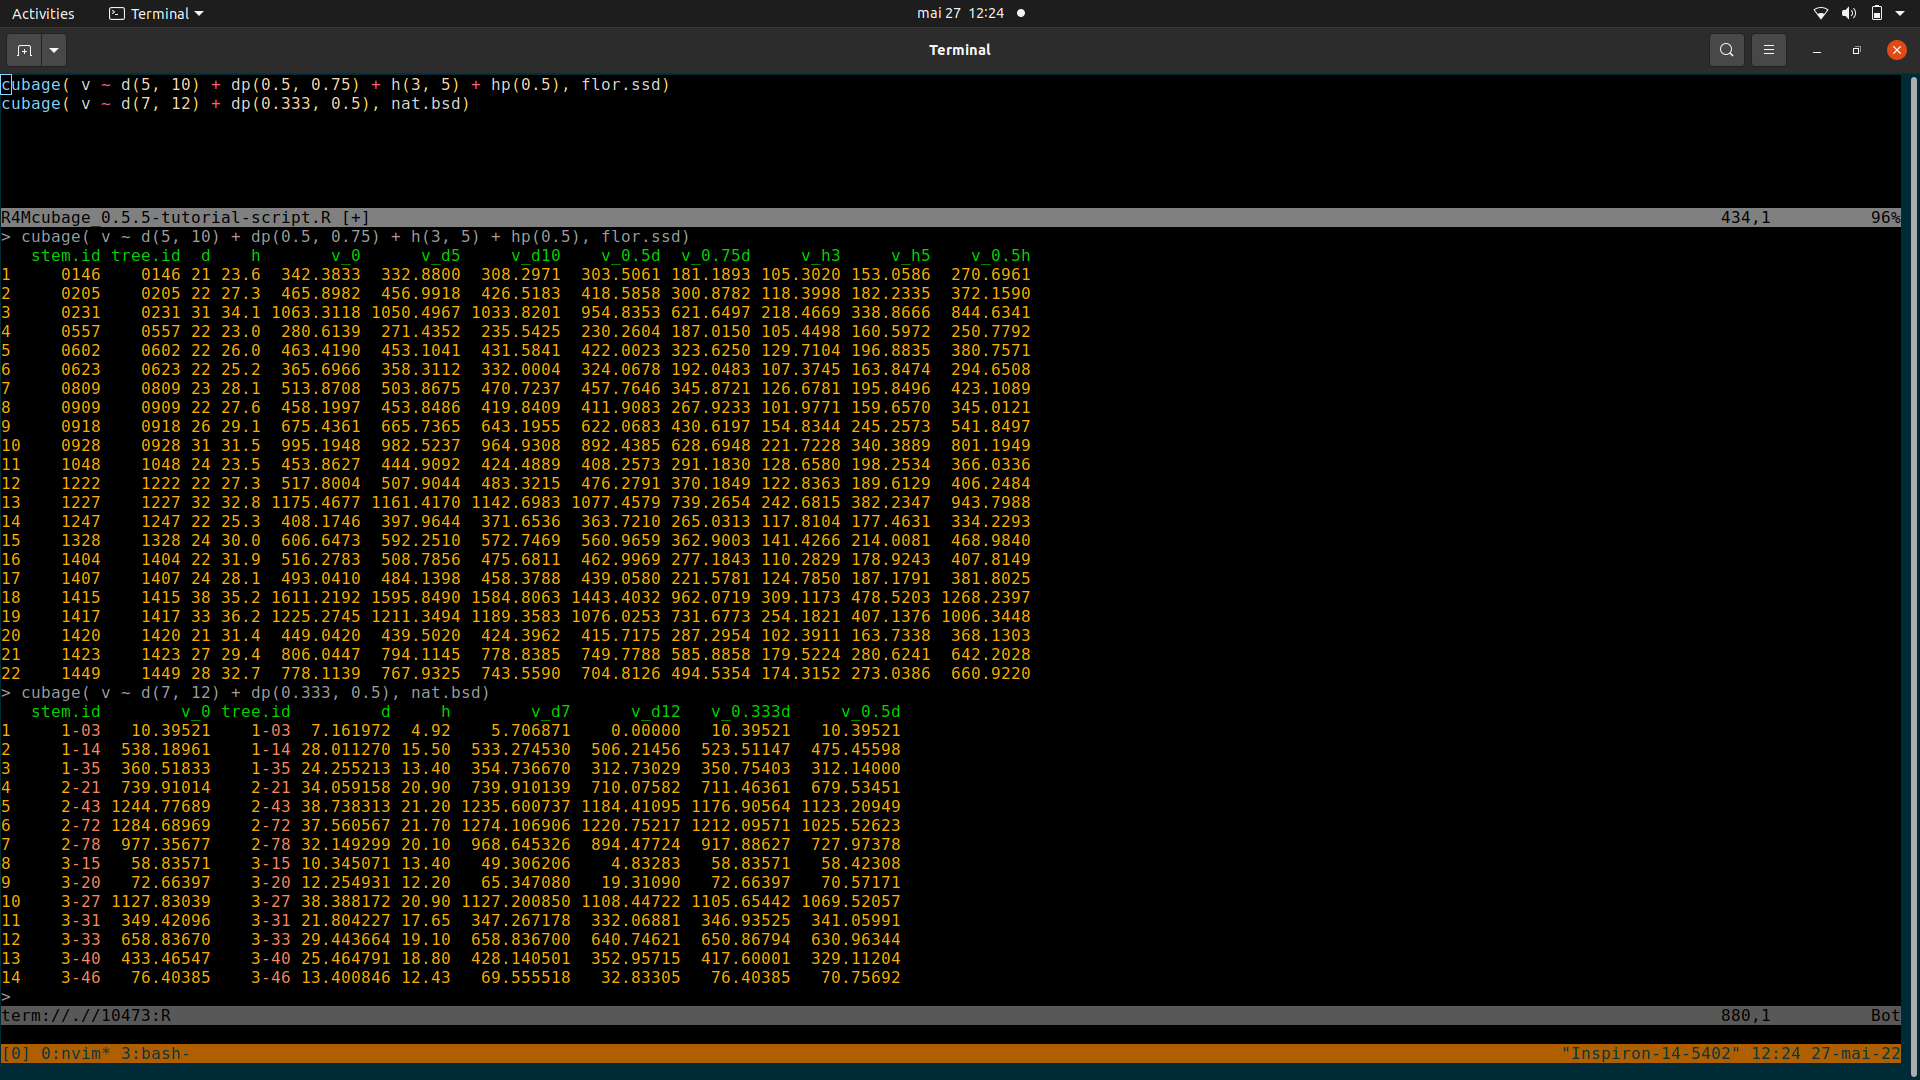The image size is (1920, 1080).
Task: Open the hamburger menu in header bar
Action: click(1768, 50)
